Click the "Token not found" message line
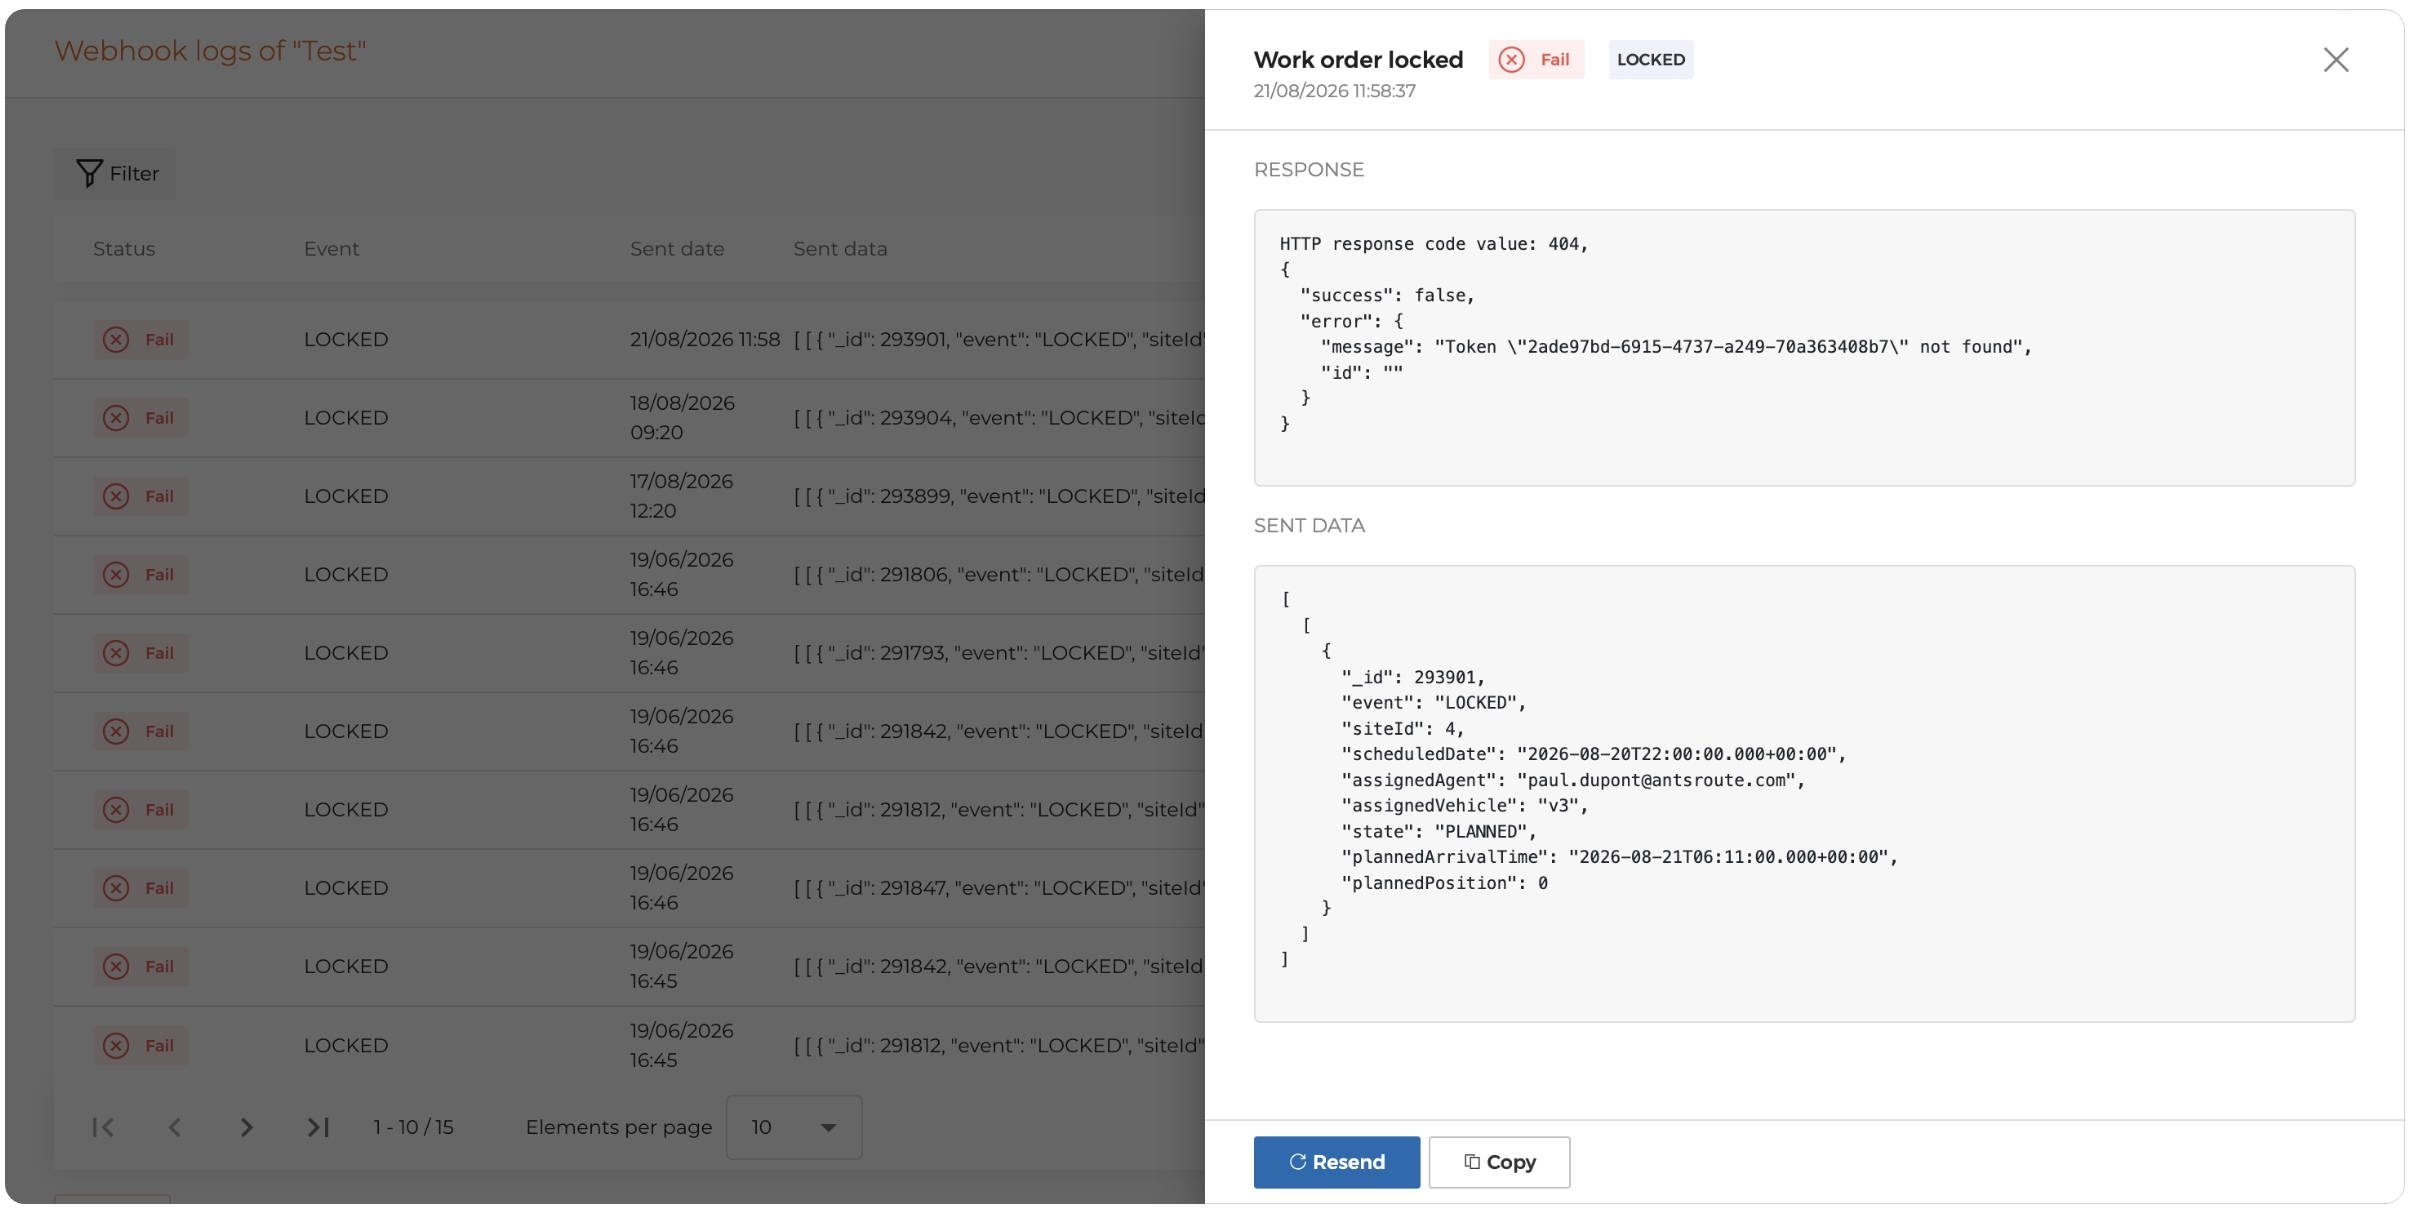The height and width of the screenshot is (1212, 2410). click(1676, 347)
